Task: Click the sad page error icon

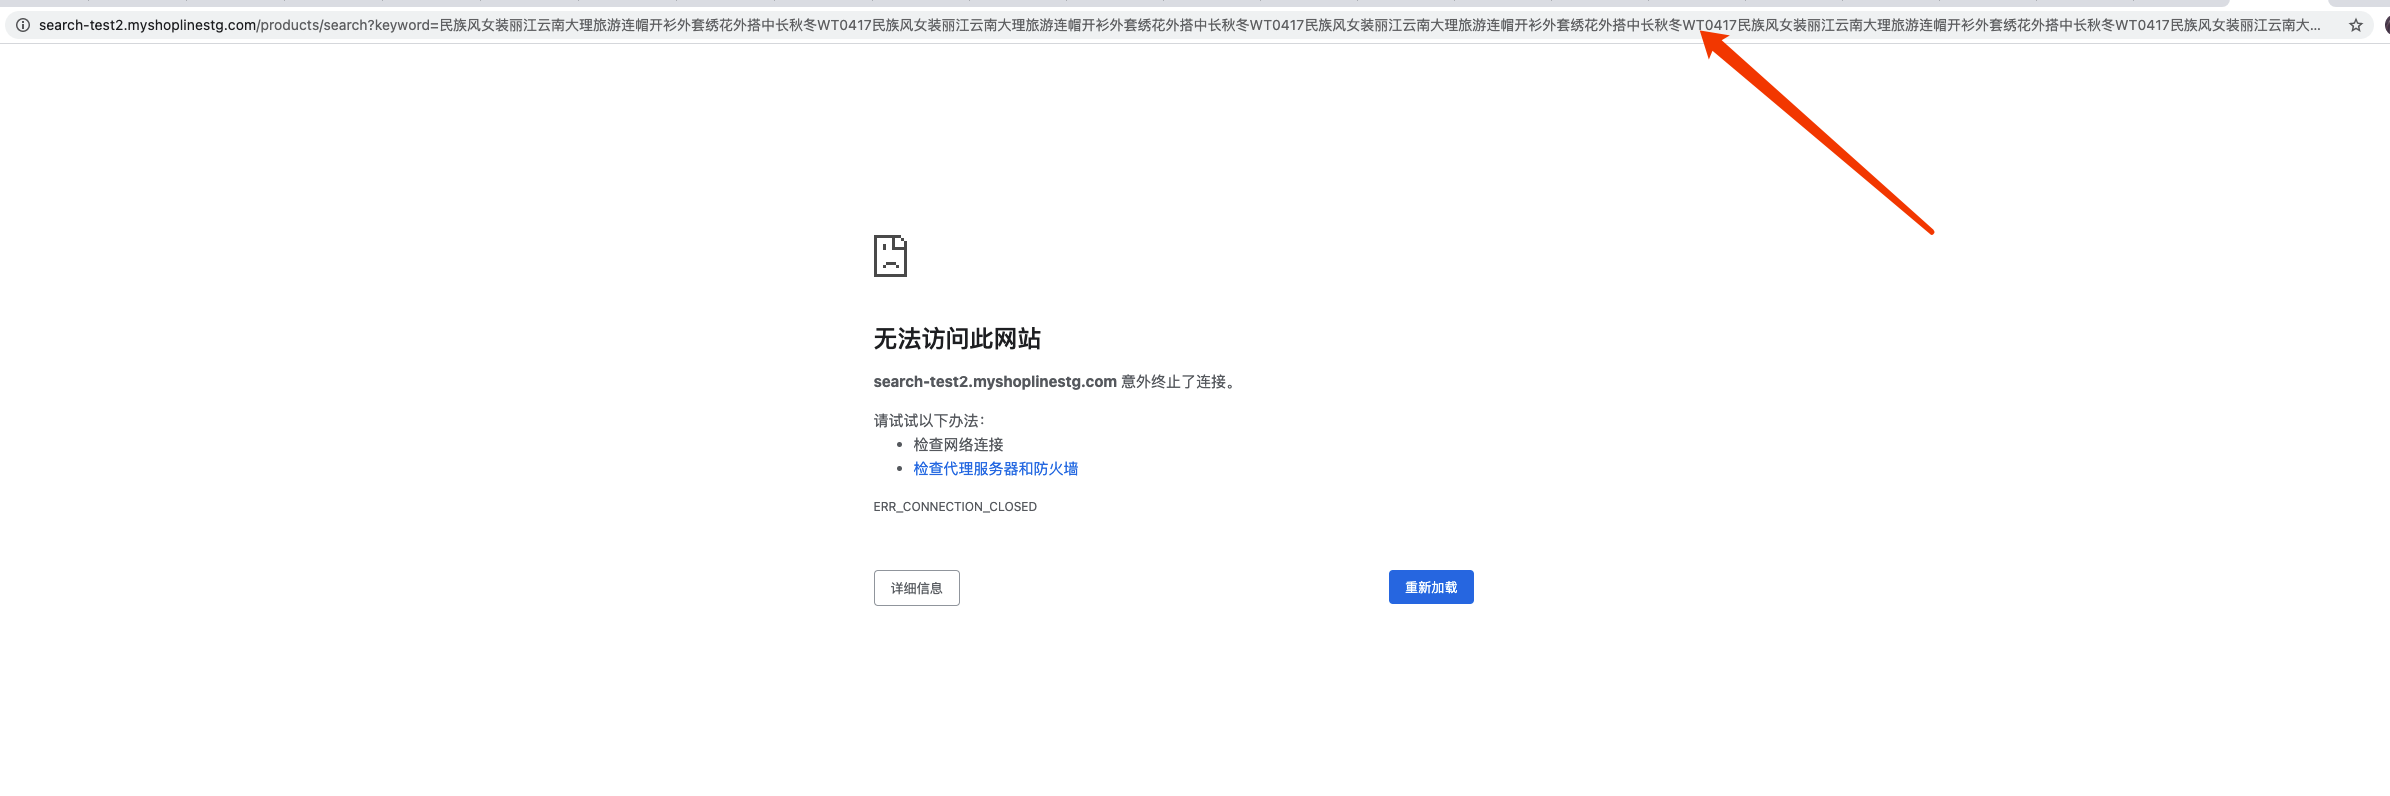Action: [x=890, y=256]
